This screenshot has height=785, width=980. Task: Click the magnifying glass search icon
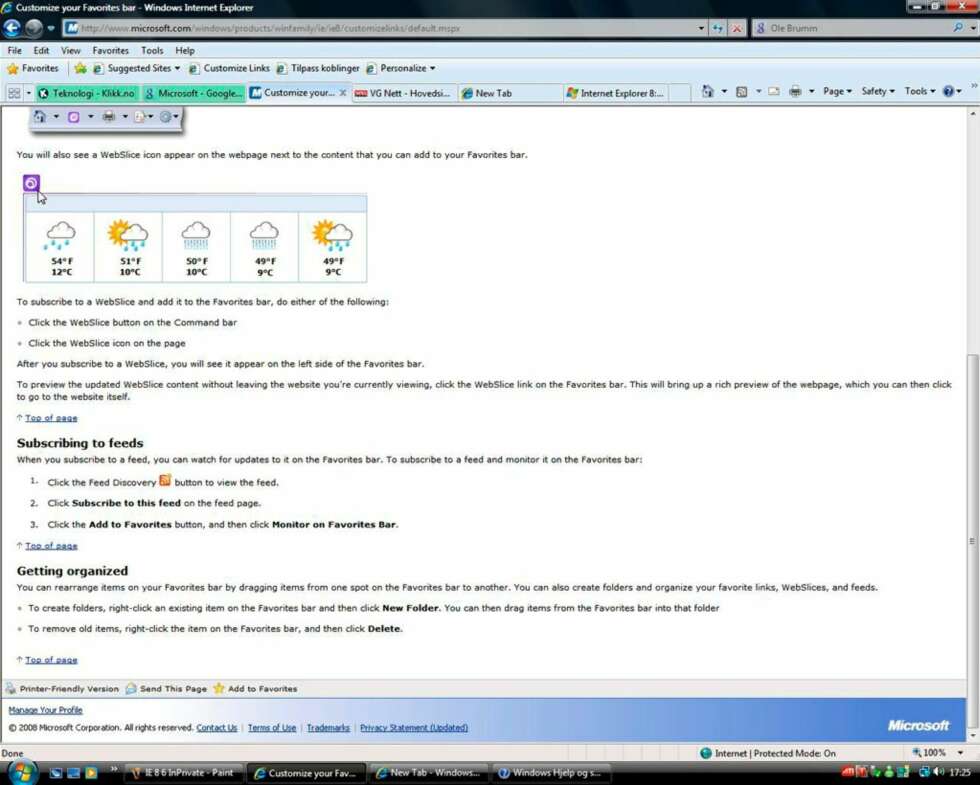958,28
